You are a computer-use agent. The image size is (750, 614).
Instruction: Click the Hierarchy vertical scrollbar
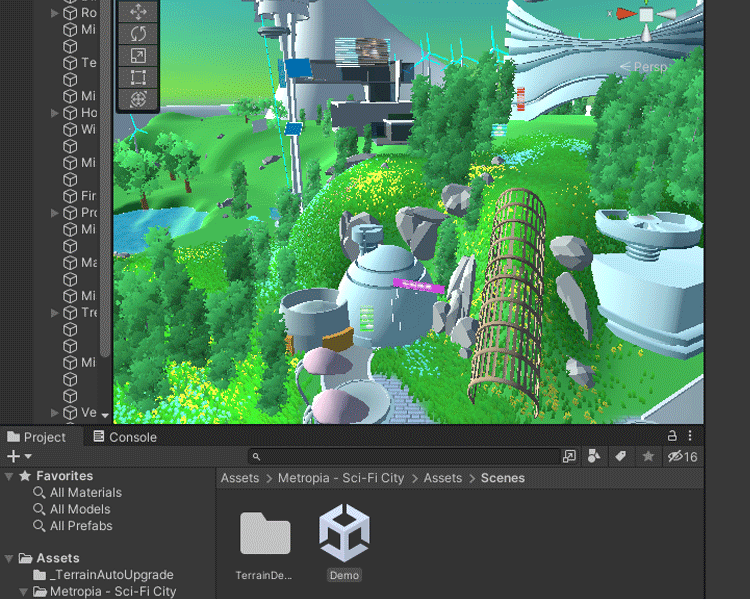(x=105, y=177)
